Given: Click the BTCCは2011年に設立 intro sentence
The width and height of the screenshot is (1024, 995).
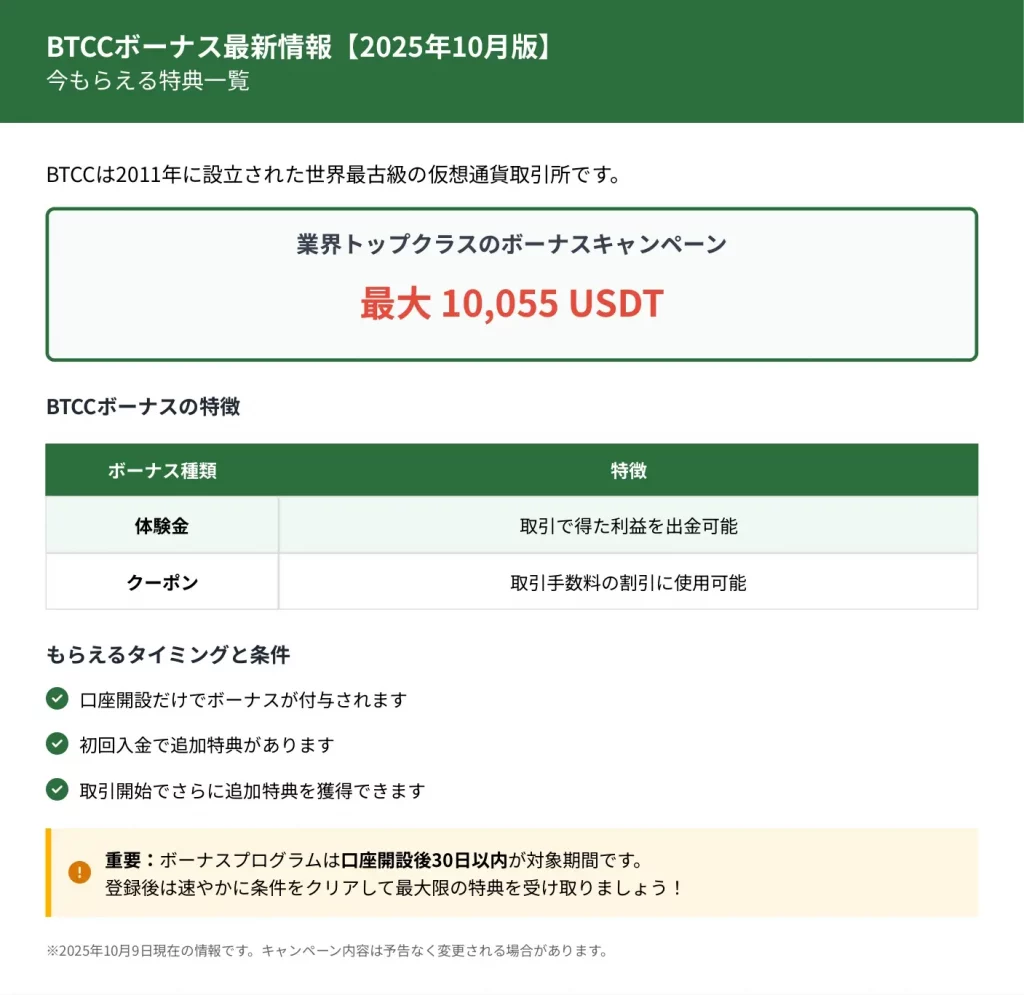Looking at the screenshot, I should (x=334, y=175).
